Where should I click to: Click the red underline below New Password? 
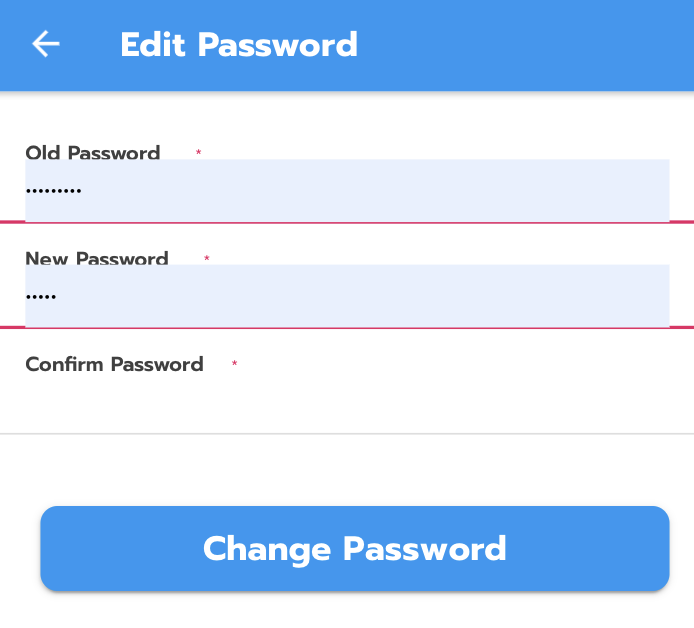point(346,327)
